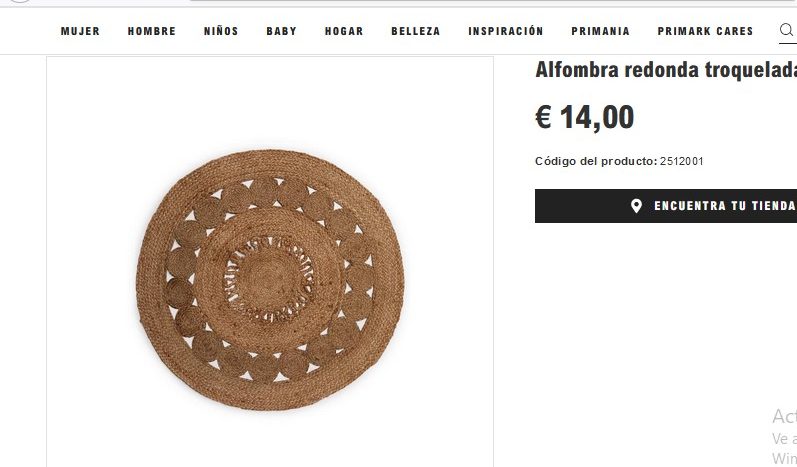Click the round jute rug product image
The height and width of the screenshot is (467, 797).
coord(270,280)
